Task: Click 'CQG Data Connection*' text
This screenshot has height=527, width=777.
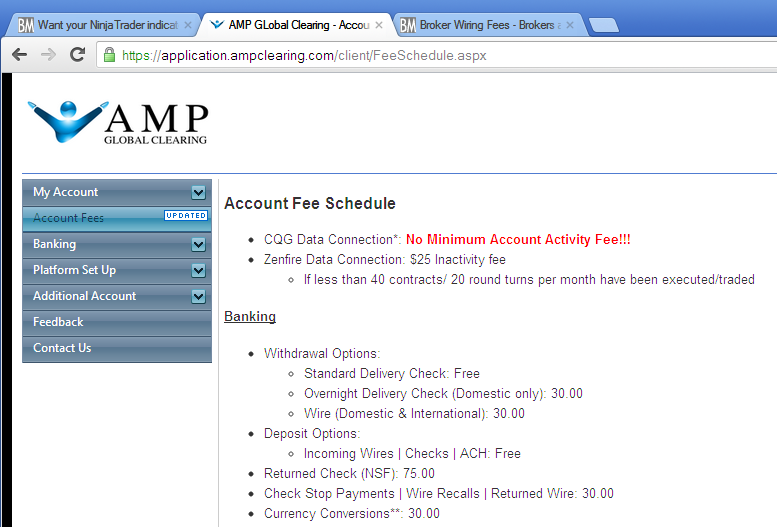Action: 333,239
